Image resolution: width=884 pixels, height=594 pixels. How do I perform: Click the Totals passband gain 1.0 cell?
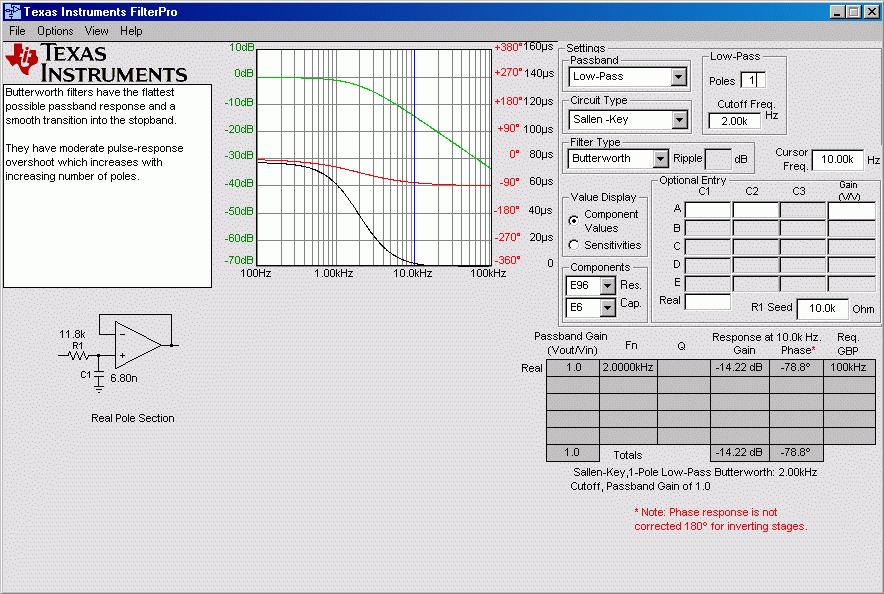pyautogui.click(x=572, y=453)
